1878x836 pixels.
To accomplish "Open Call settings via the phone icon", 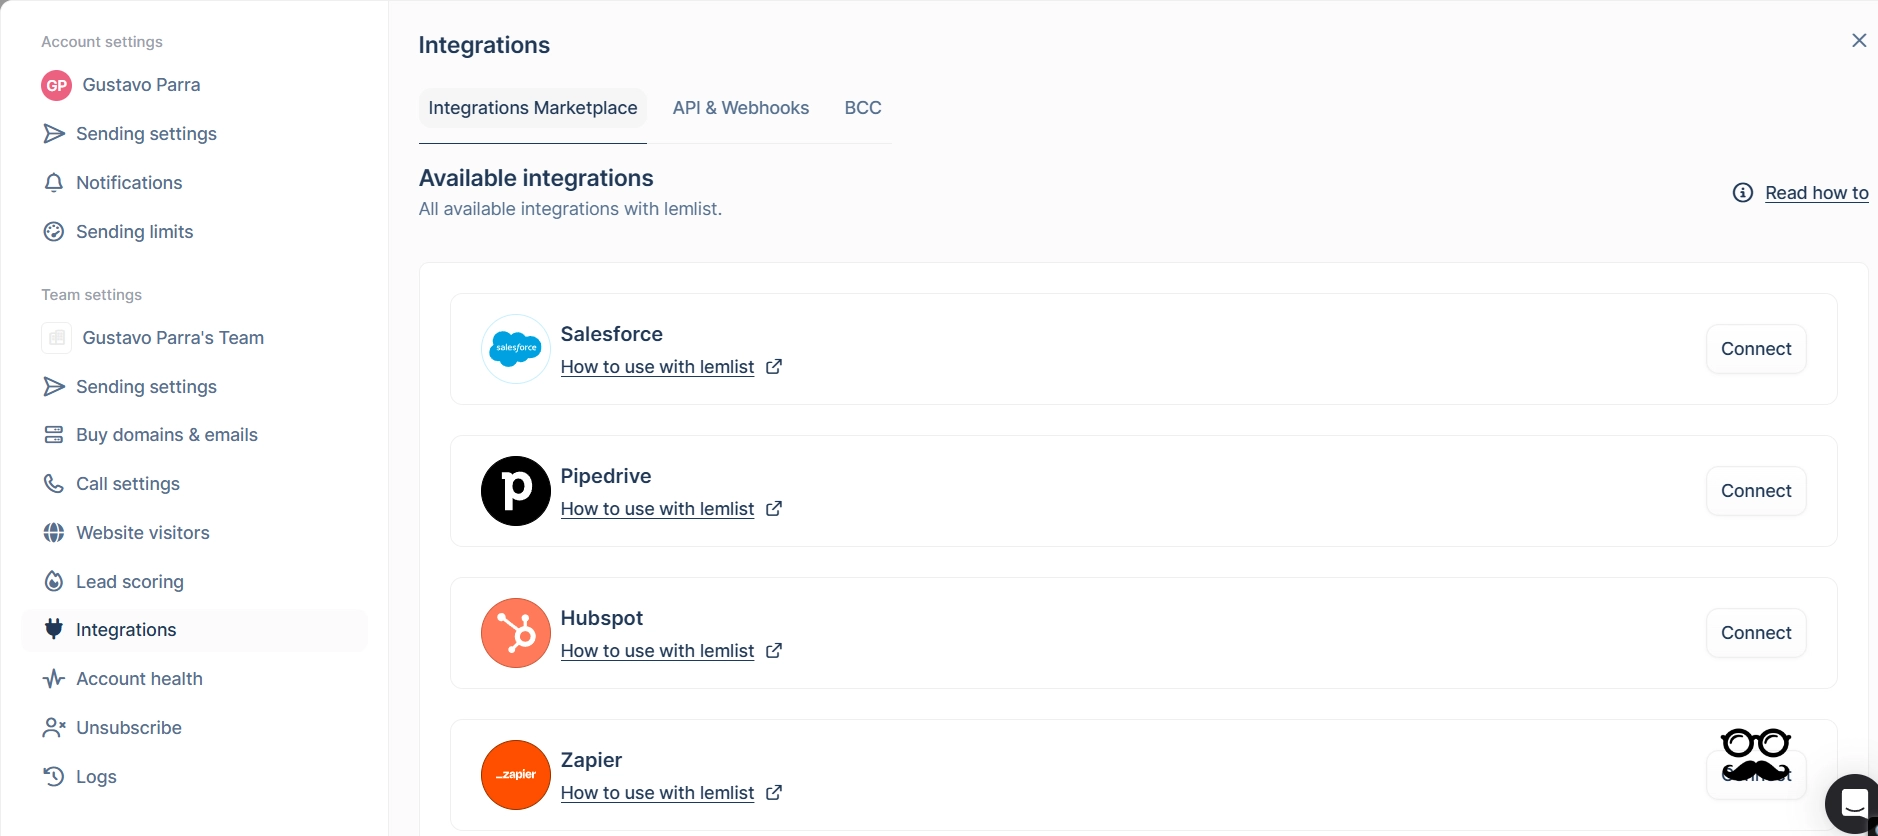I will click(x=55, y=483).
